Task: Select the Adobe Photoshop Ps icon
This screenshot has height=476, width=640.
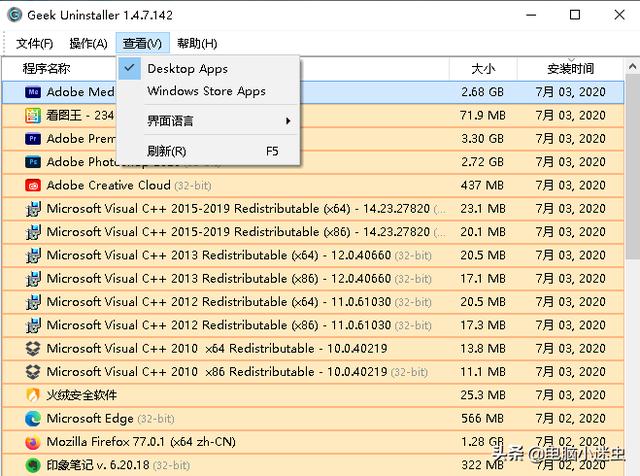Action: [33, 162]
